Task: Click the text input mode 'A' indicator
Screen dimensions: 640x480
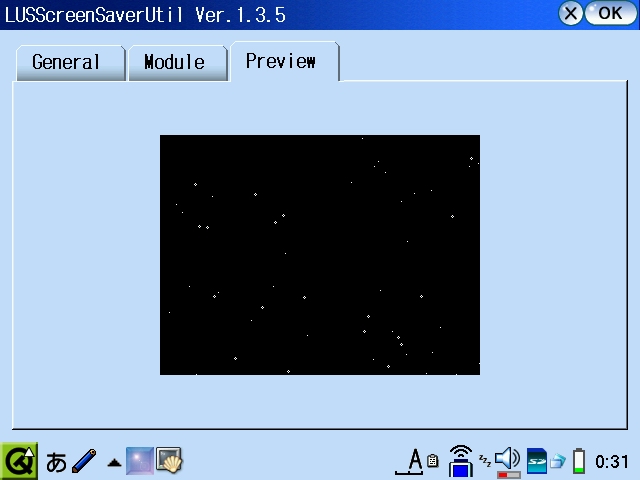Action: (414, 461)
